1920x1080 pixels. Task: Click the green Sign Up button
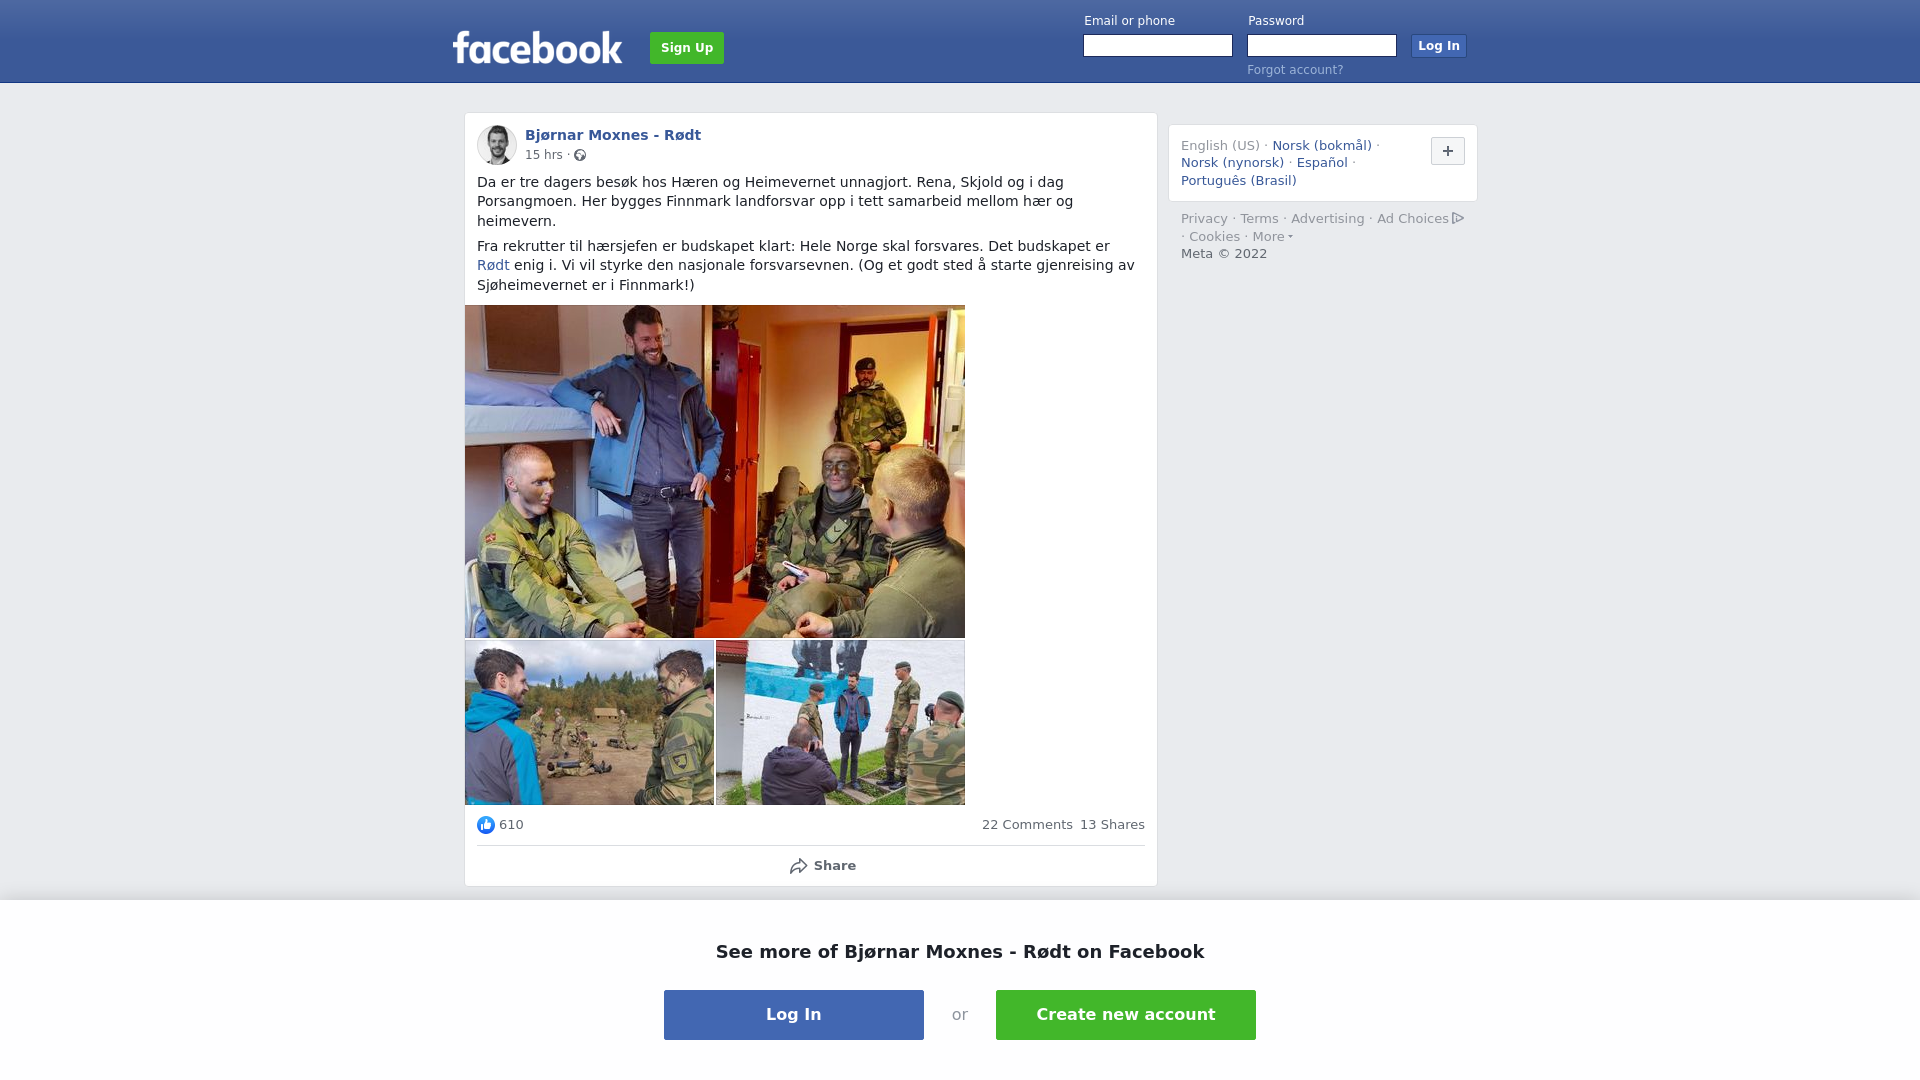(x=687, y=48)
